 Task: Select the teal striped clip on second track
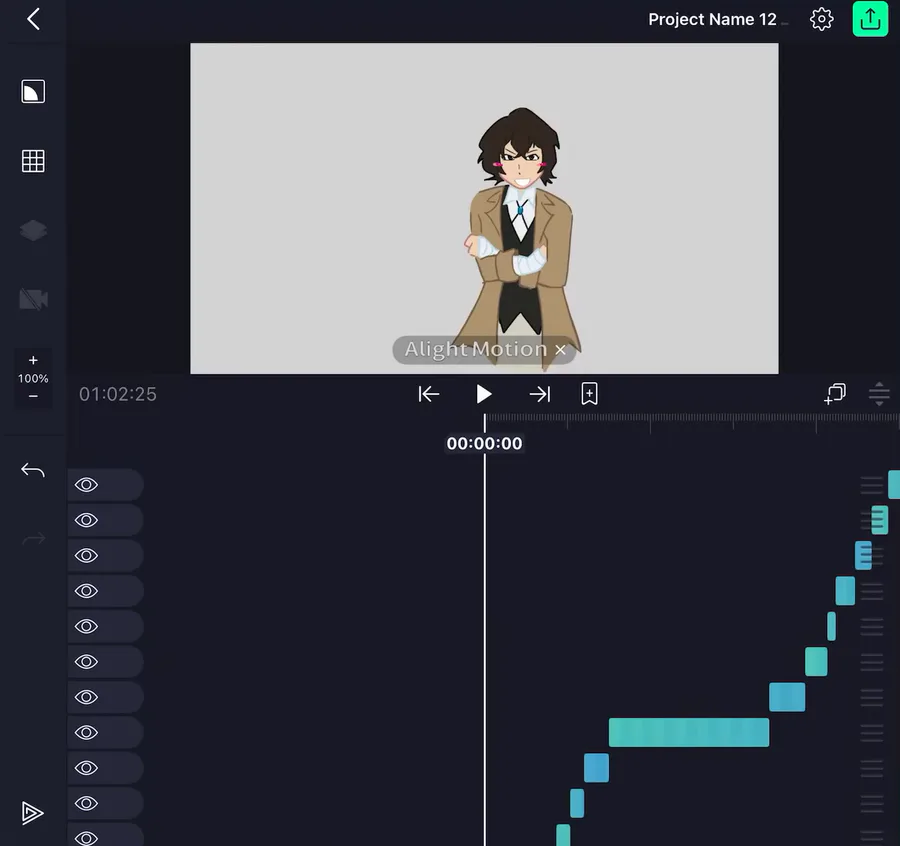pyautogui.click(x=880, y=521)
